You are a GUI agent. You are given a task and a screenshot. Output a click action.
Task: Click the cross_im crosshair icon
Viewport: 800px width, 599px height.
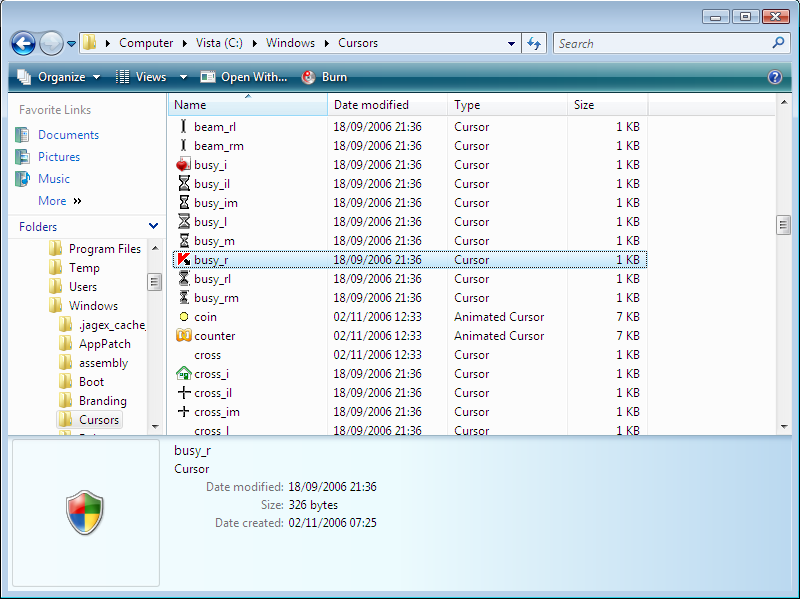pyautogui.click(x=184, y=411)
